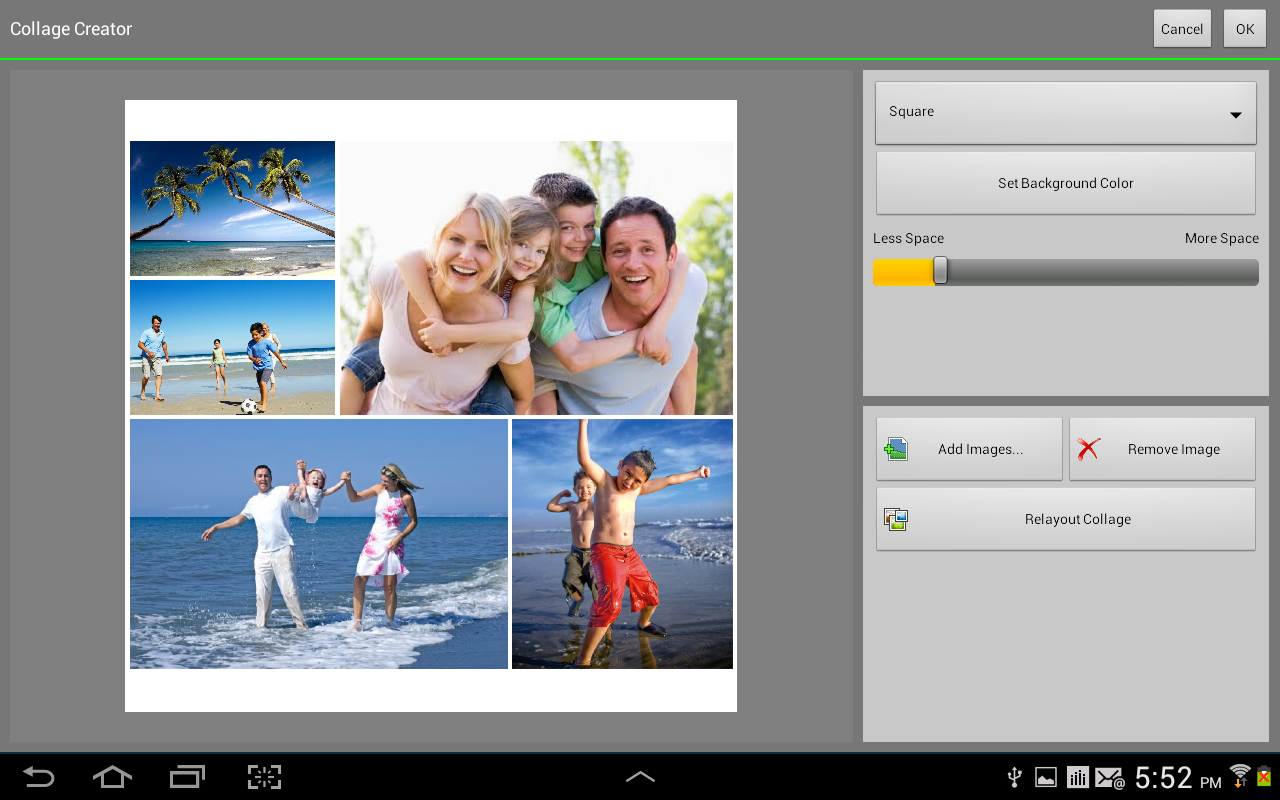Viewport: 1280px width, 800px height.
Task: Select the family piggyback portrait photo
Action: pyautogui.click(x=536, y=278)
